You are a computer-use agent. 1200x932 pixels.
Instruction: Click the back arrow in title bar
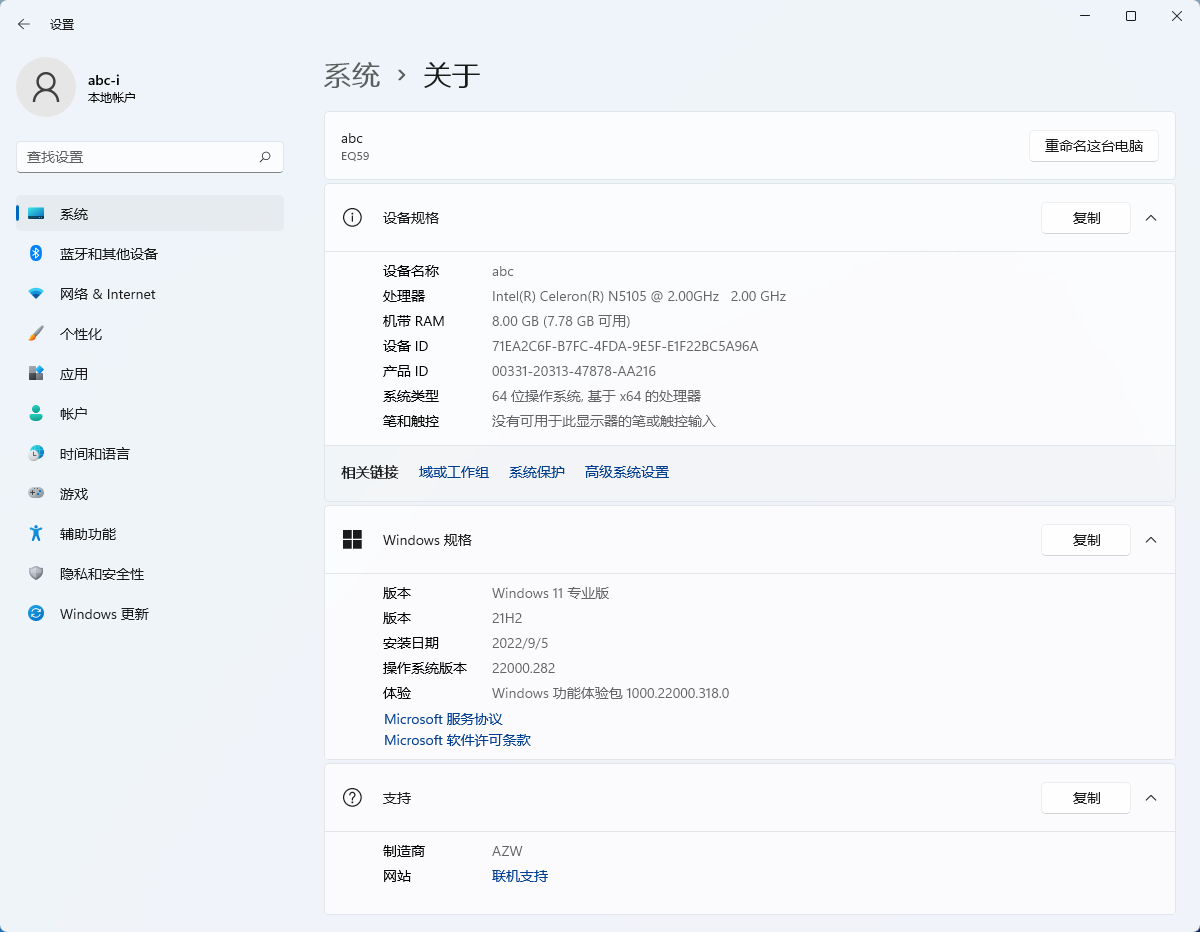pyautogui.click(x=24, y=24)
